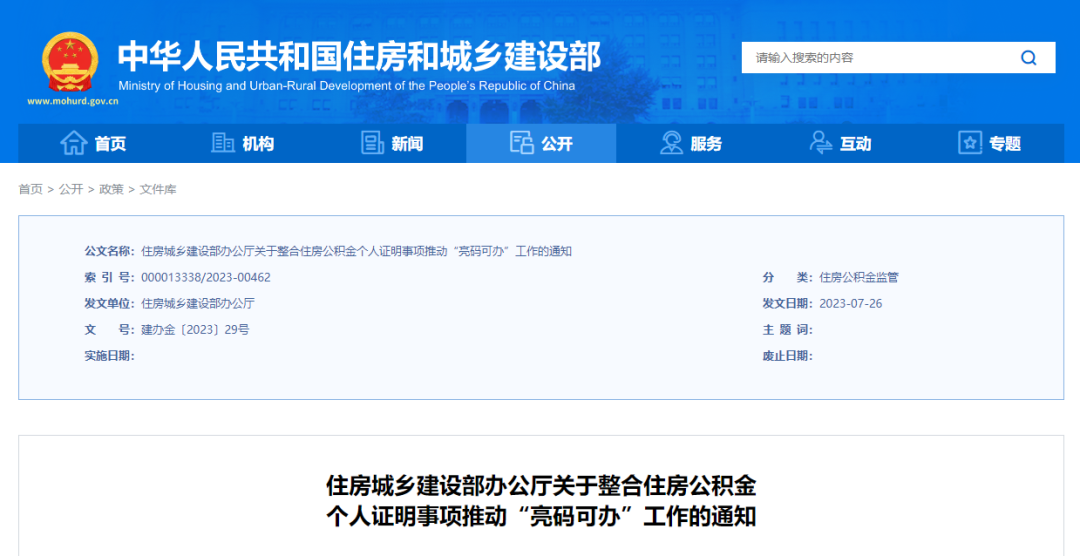
Task: Click the 主题词 label
Action: pos(788,330)
